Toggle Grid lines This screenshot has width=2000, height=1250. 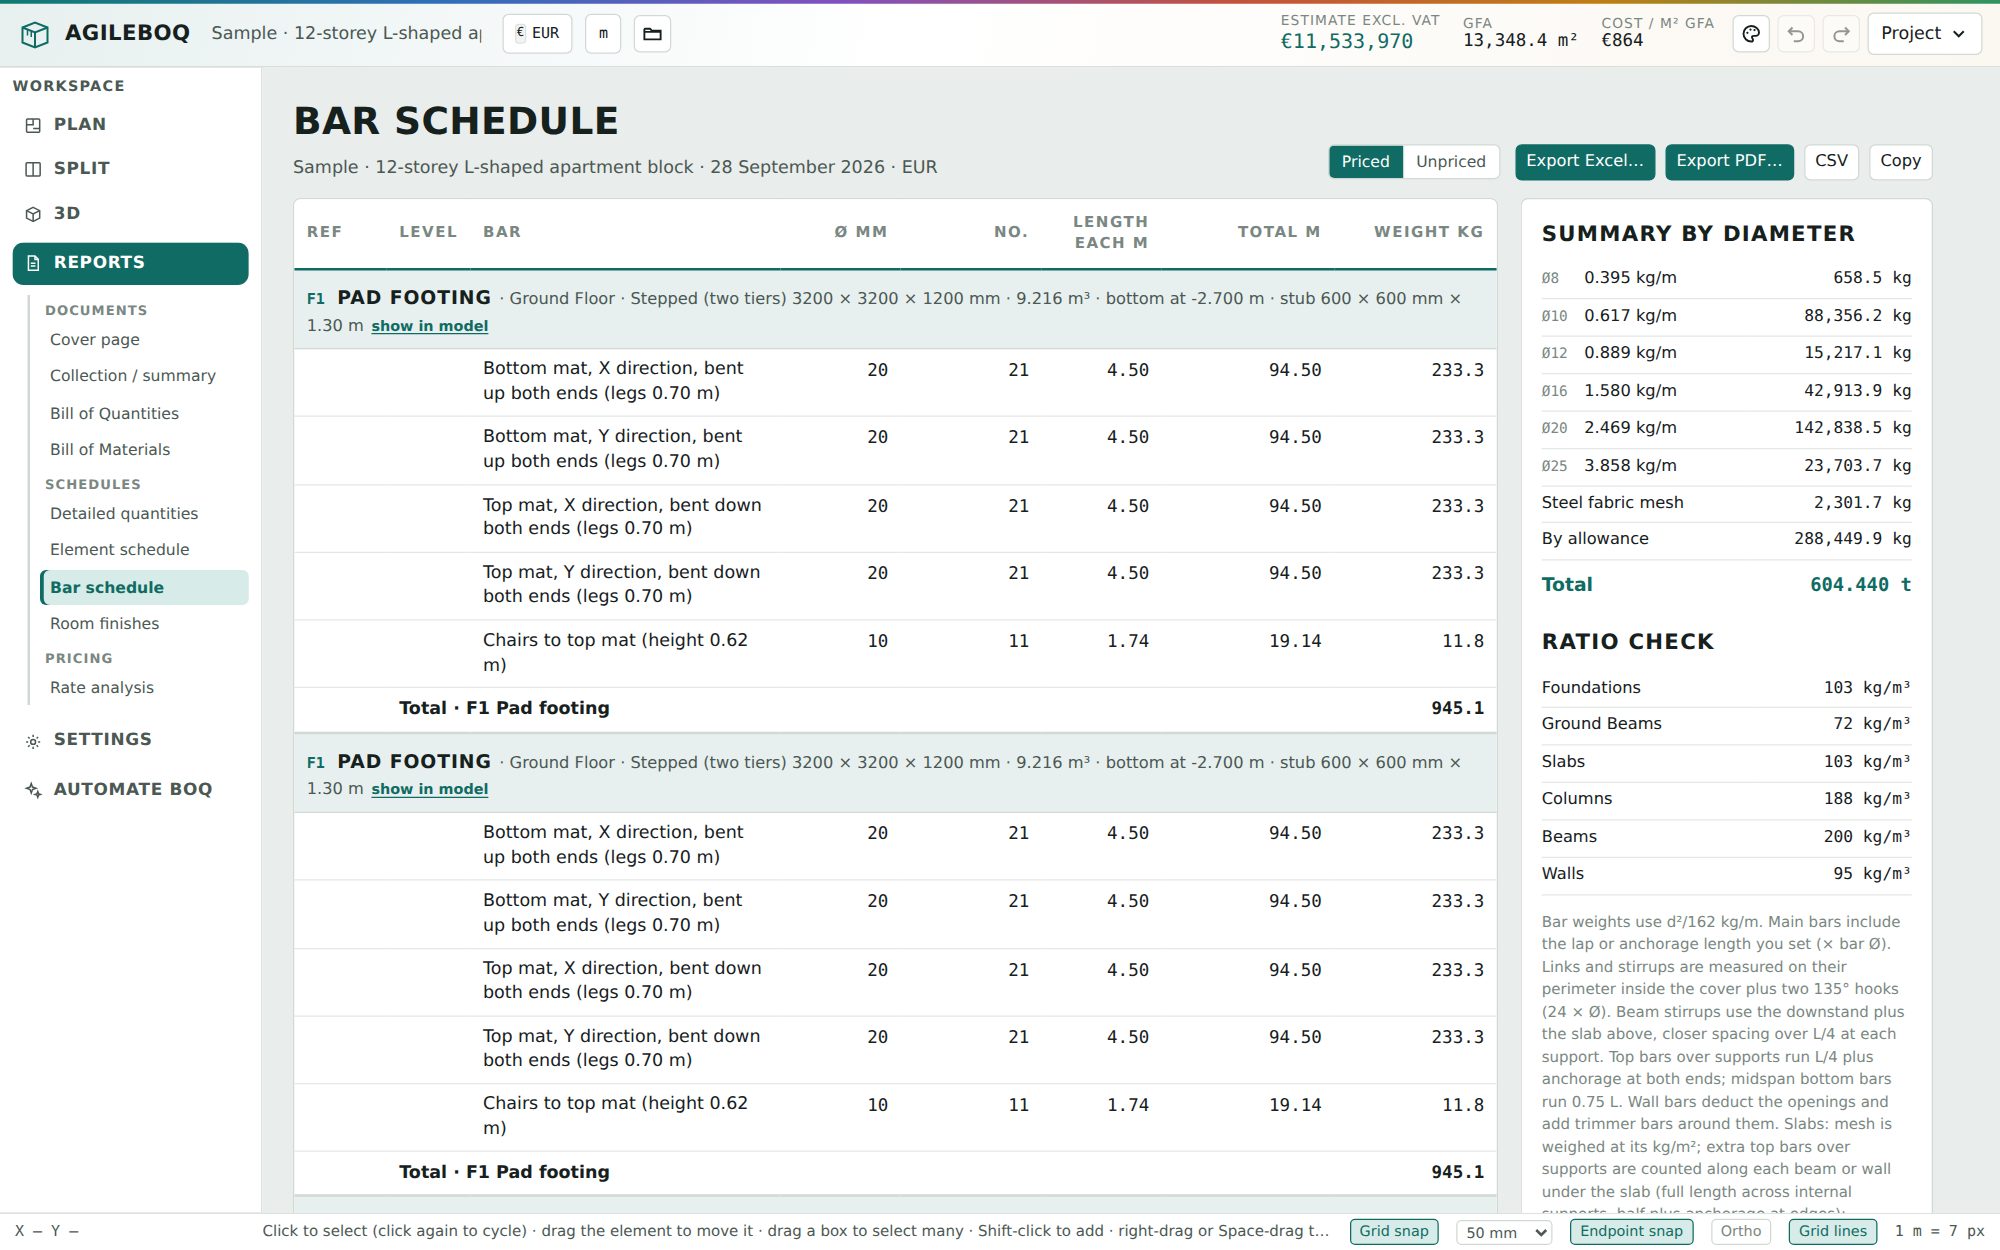pos(1832,1231)
